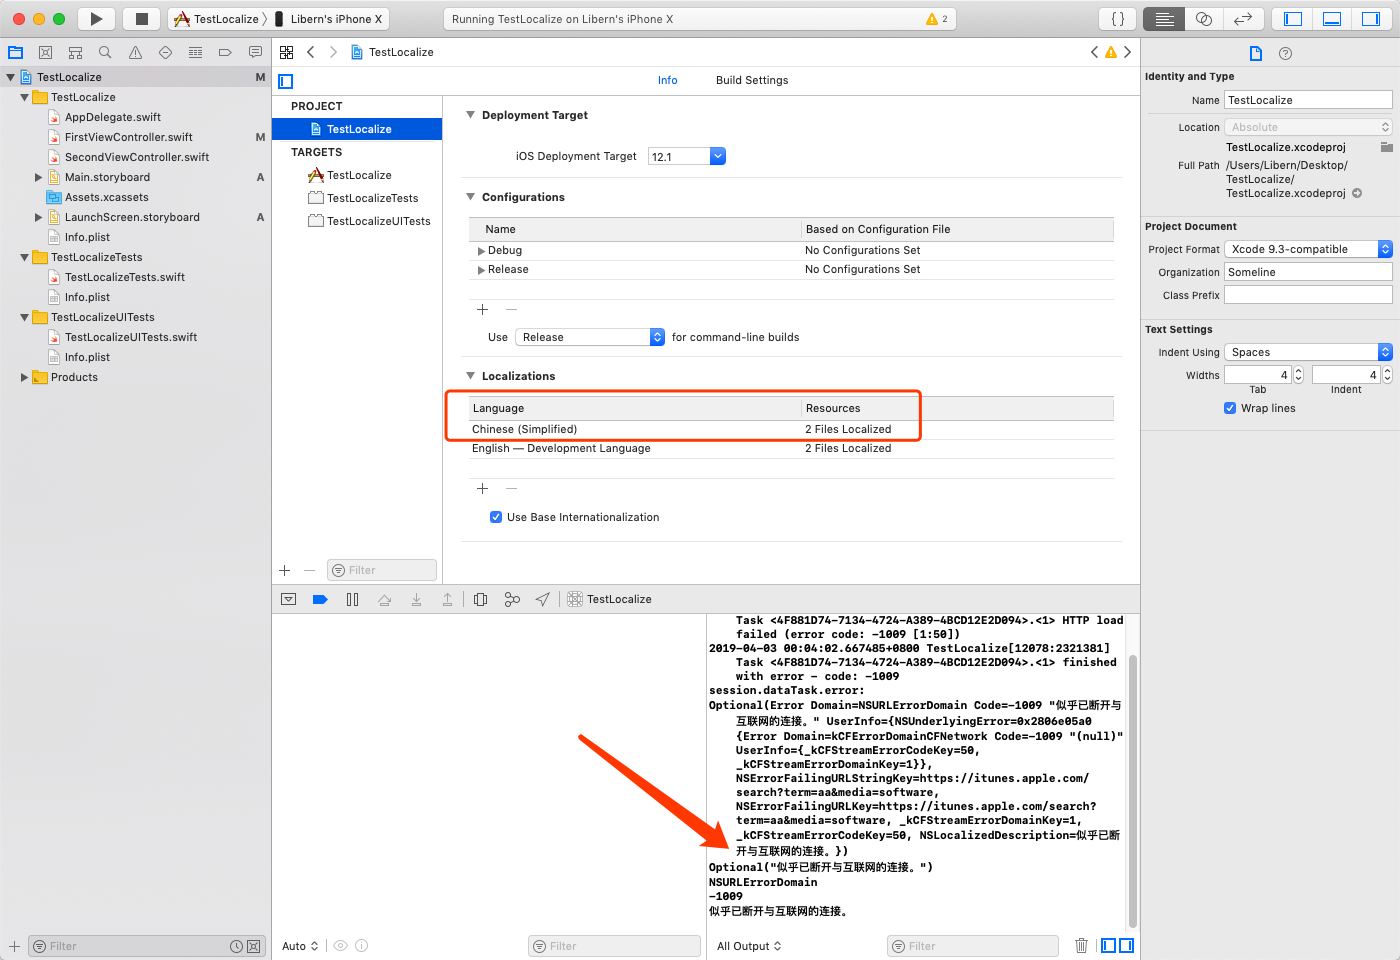Image resolution: width=1400 pixels, height=960 pixels.
Task: Open the Code Snippets library braces button
Action: [1118, 19]
